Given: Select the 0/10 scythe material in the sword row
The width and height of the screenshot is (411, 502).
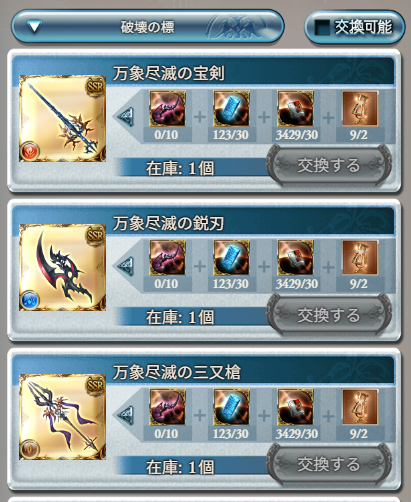Looking at the screenshot, I should tap(167, 109).
